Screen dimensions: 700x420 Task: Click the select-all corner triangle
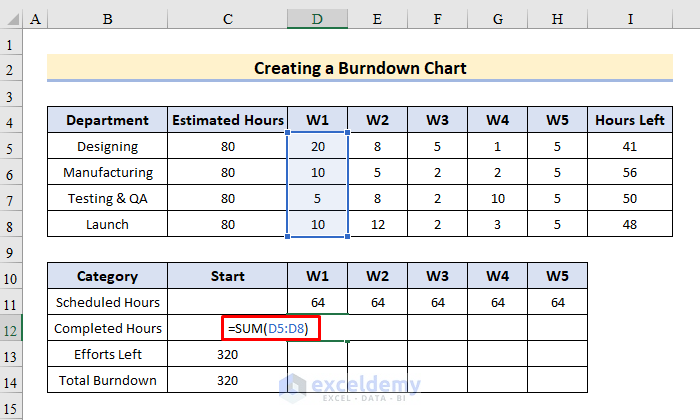[x=11, y=20]
